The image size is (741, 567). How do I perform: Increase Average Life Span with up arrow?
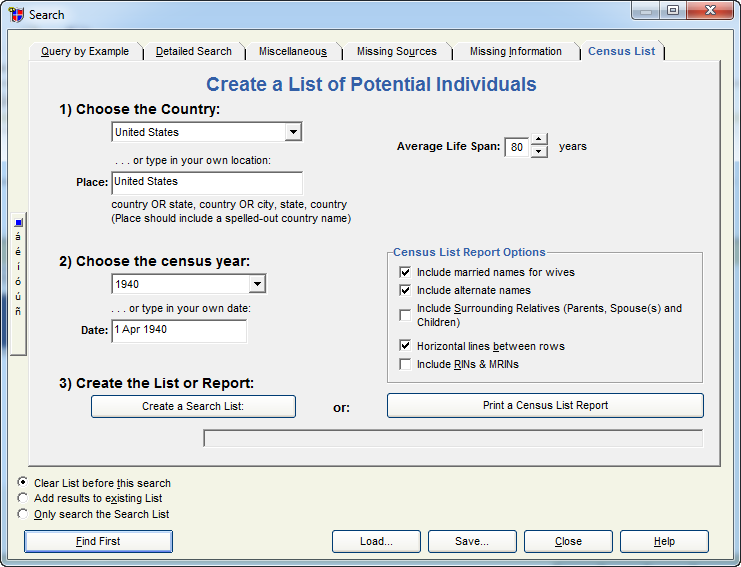[539, 139]
